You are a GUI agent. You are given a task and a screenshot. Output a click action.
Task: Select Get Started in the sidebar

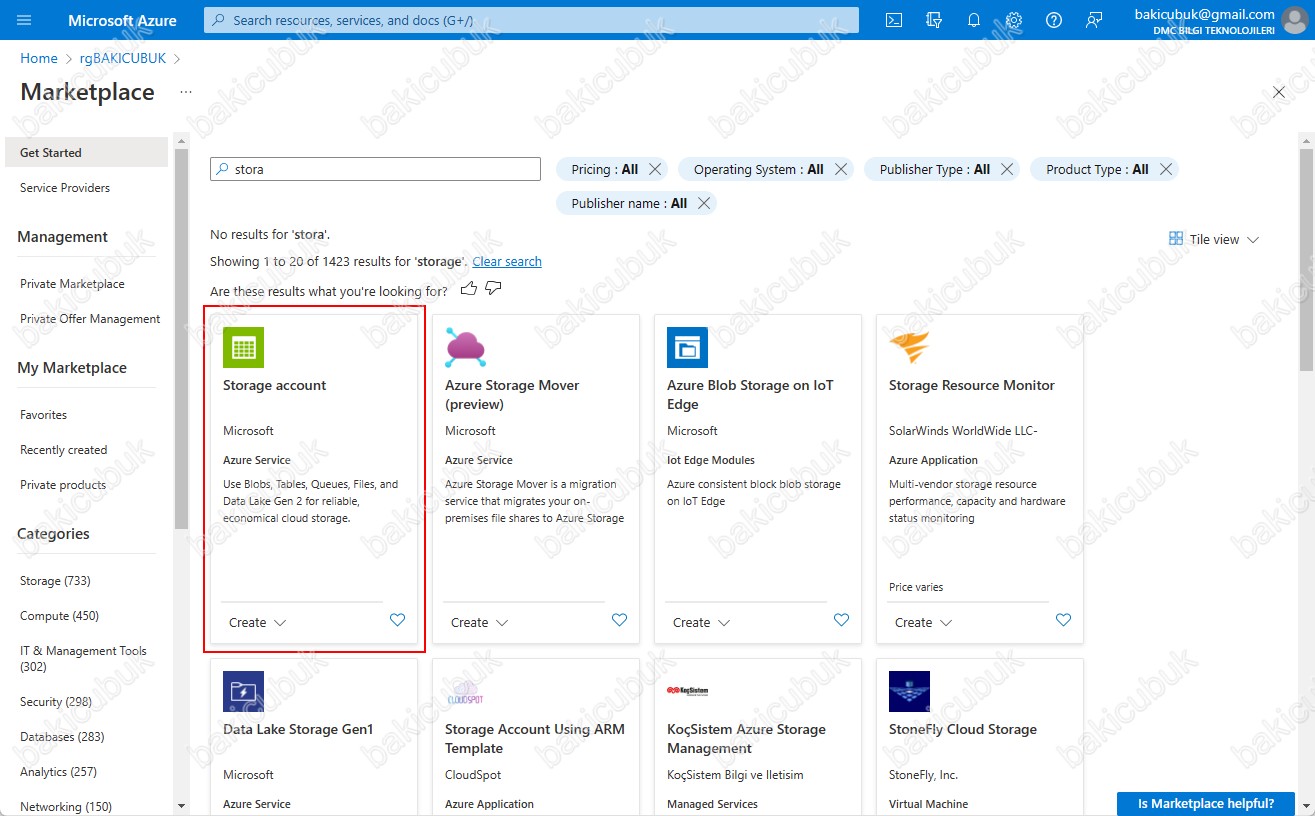click(86, 153)
